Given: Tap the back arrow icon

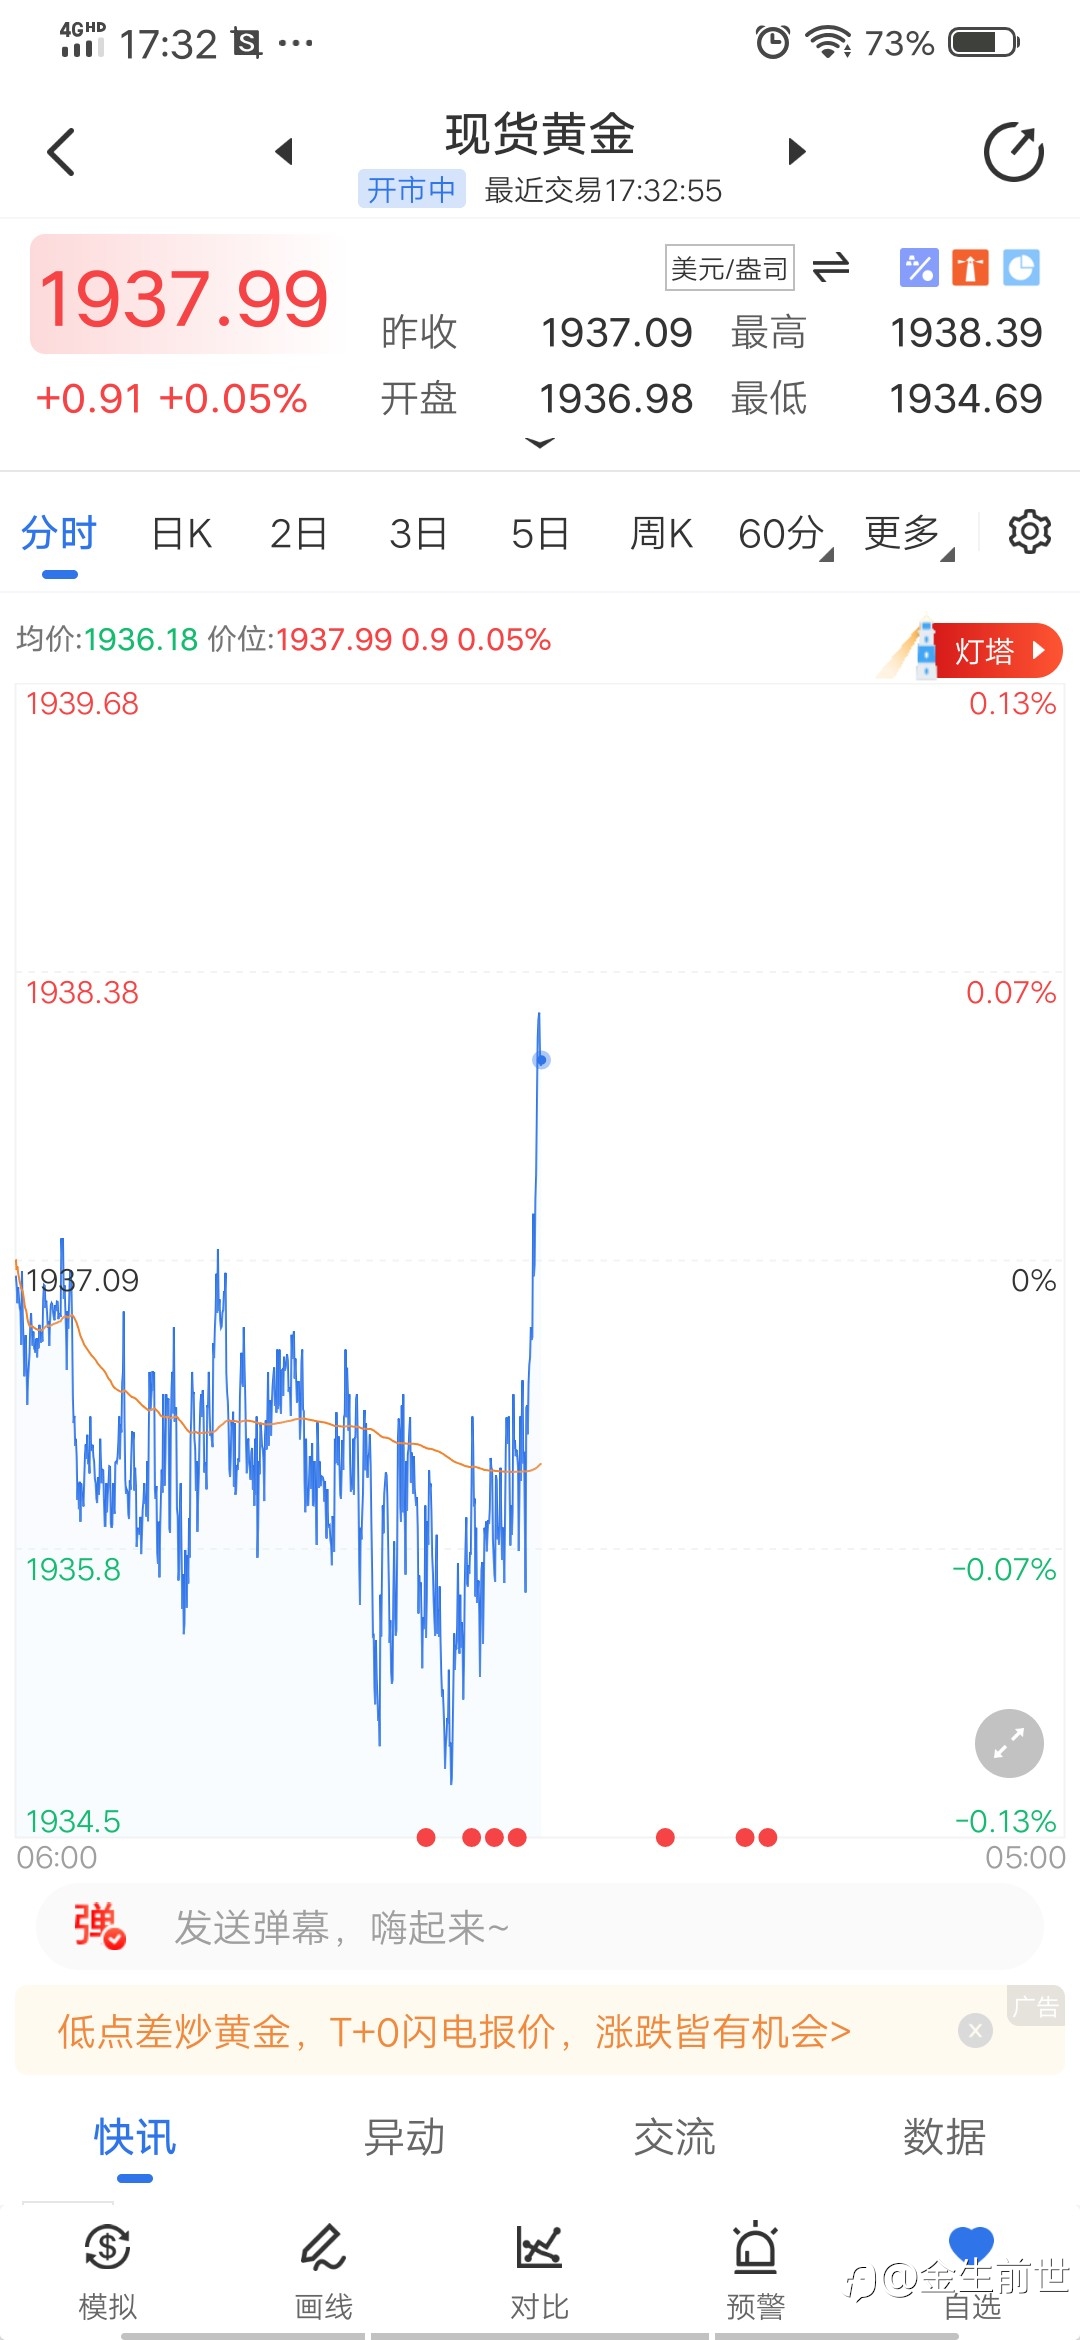Looking at the screenshot, I should pyautogui.click(x=61, y=152).
